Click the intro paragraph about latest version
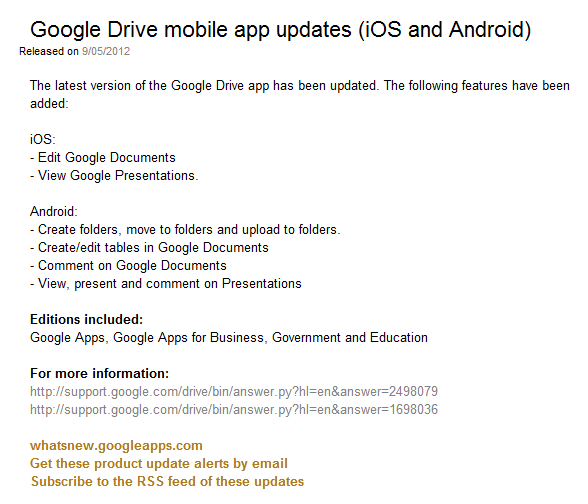 (x=300, y=94)
